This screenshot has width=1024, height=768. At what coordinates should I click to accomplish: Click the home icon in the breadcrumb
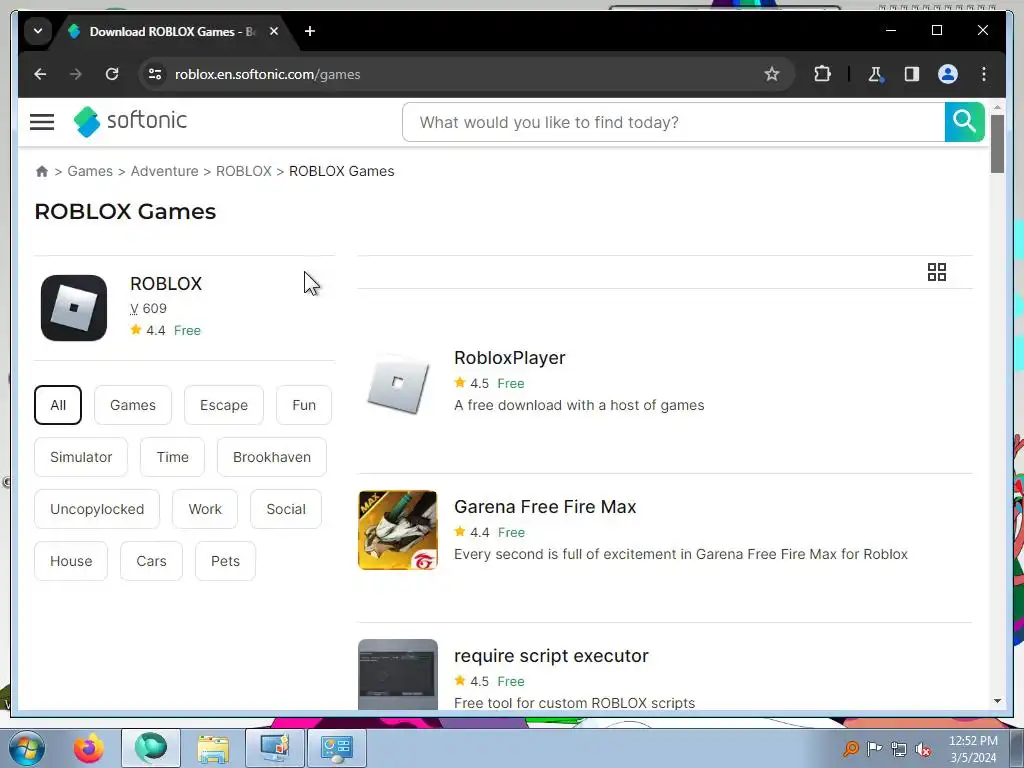click(42, 171)
